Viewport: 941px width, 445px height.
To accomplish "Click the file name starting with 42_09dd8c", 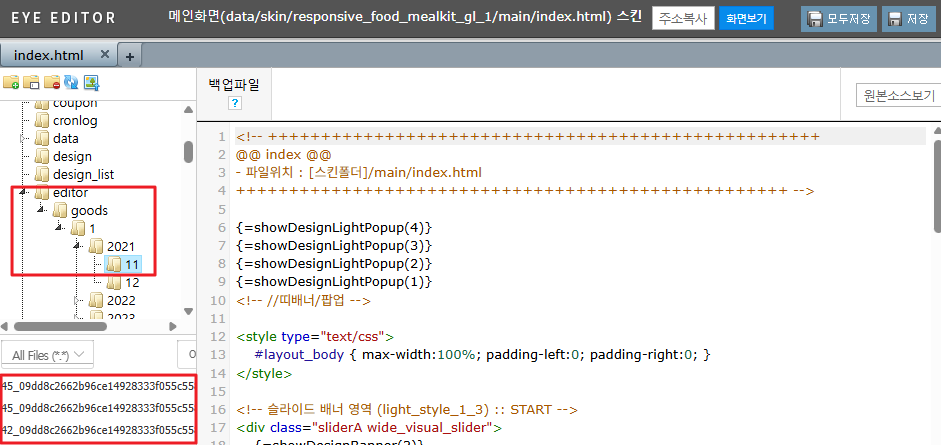I will [x=98, y=431].
